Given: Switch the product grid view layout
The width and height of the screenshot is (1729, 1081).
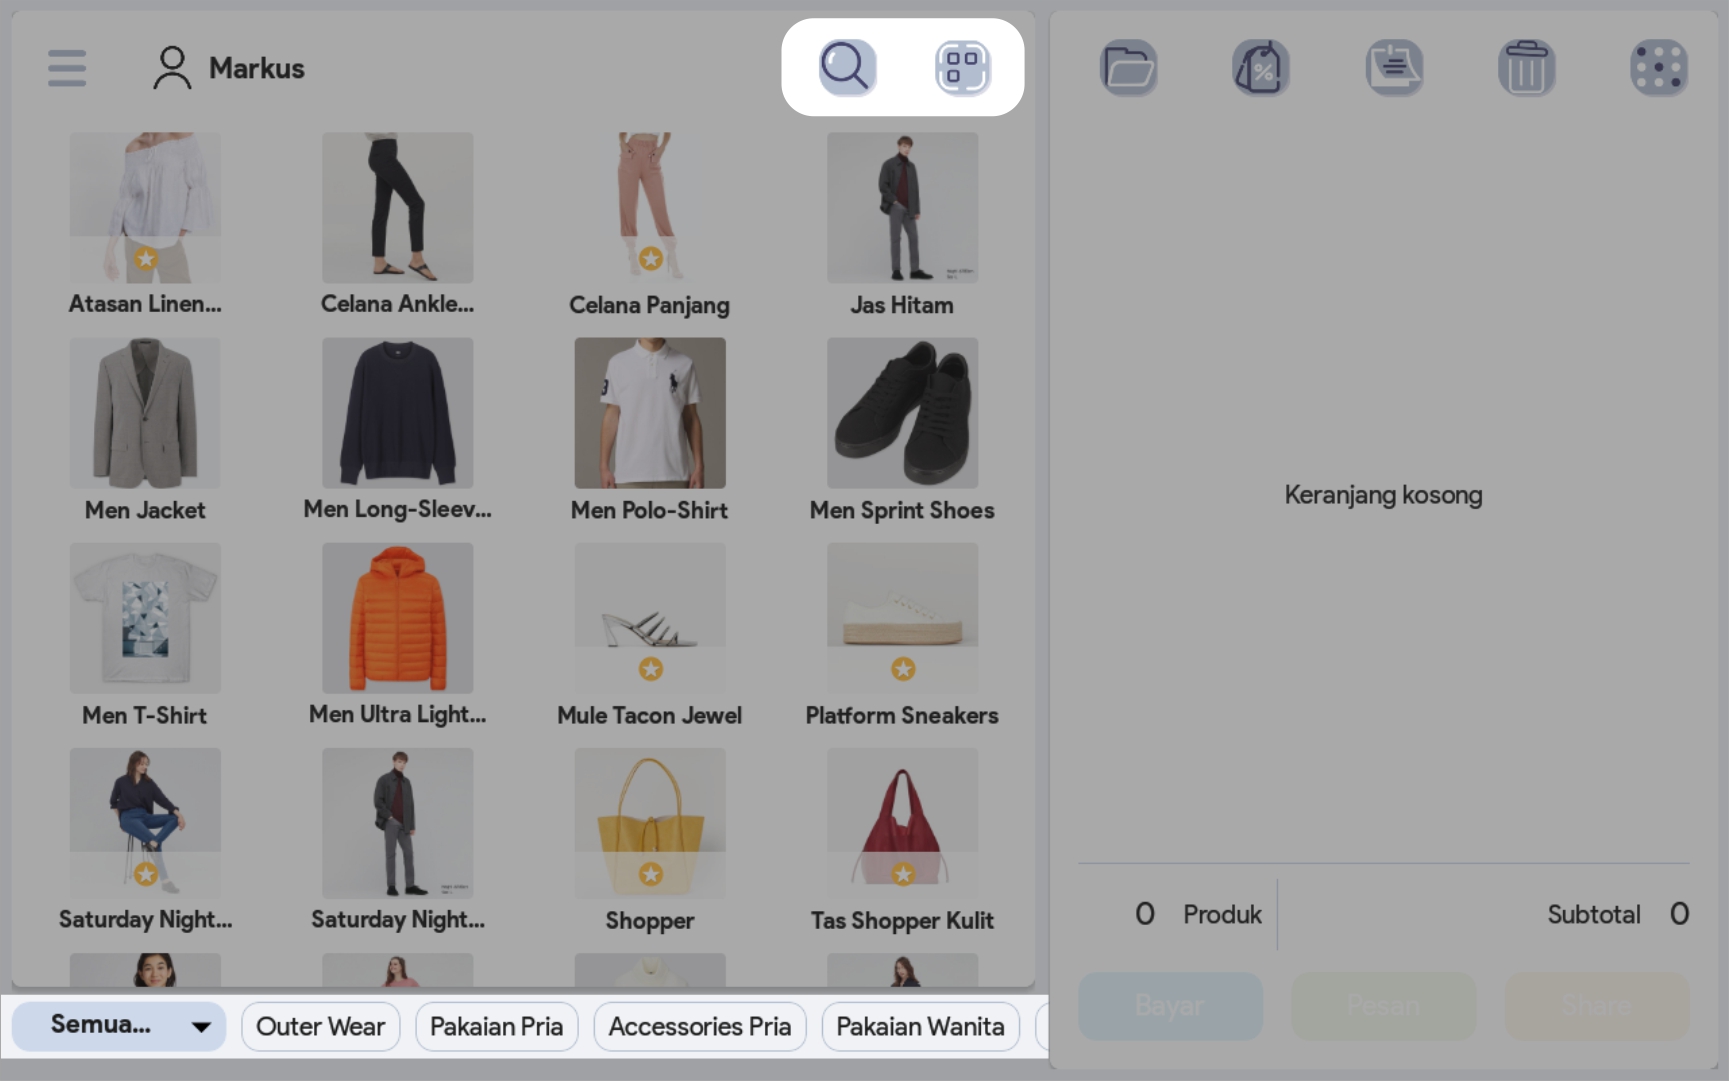Looking at the screenshot, I should pyautogui.click(x=962, y=68).
